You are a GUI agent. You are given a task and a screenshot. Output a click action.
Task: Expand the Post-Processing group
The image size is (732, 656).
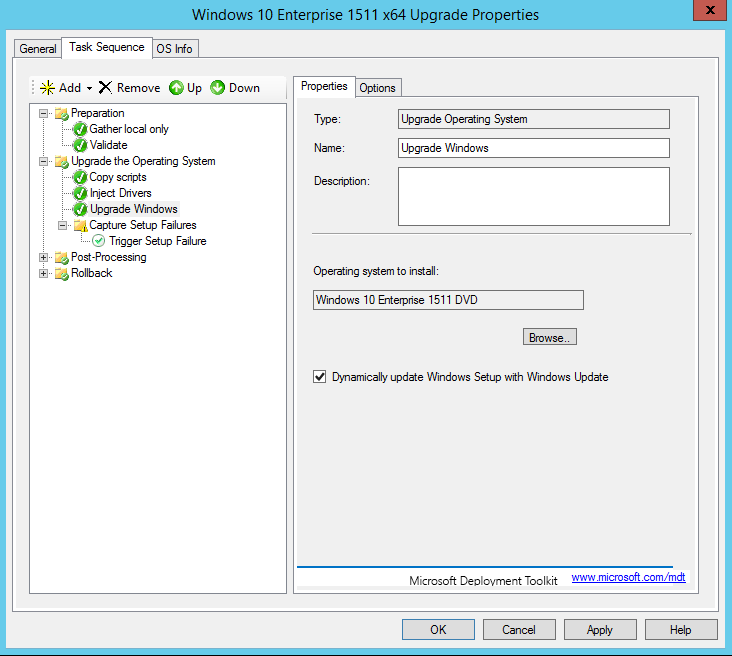coord(43,257)
